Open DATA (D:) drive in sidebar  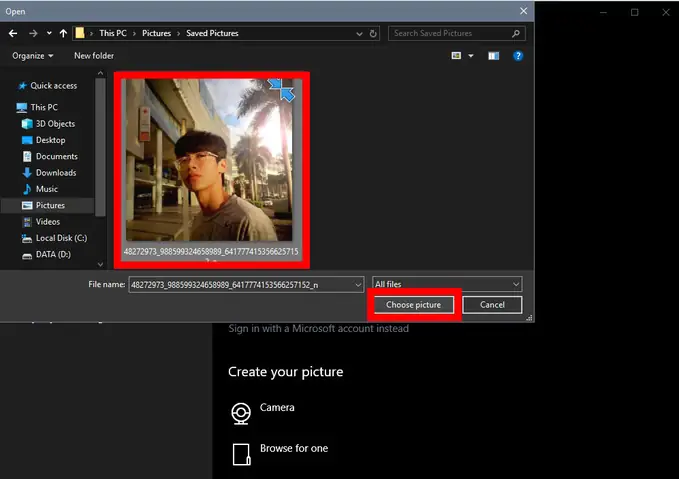click(53, 255)
